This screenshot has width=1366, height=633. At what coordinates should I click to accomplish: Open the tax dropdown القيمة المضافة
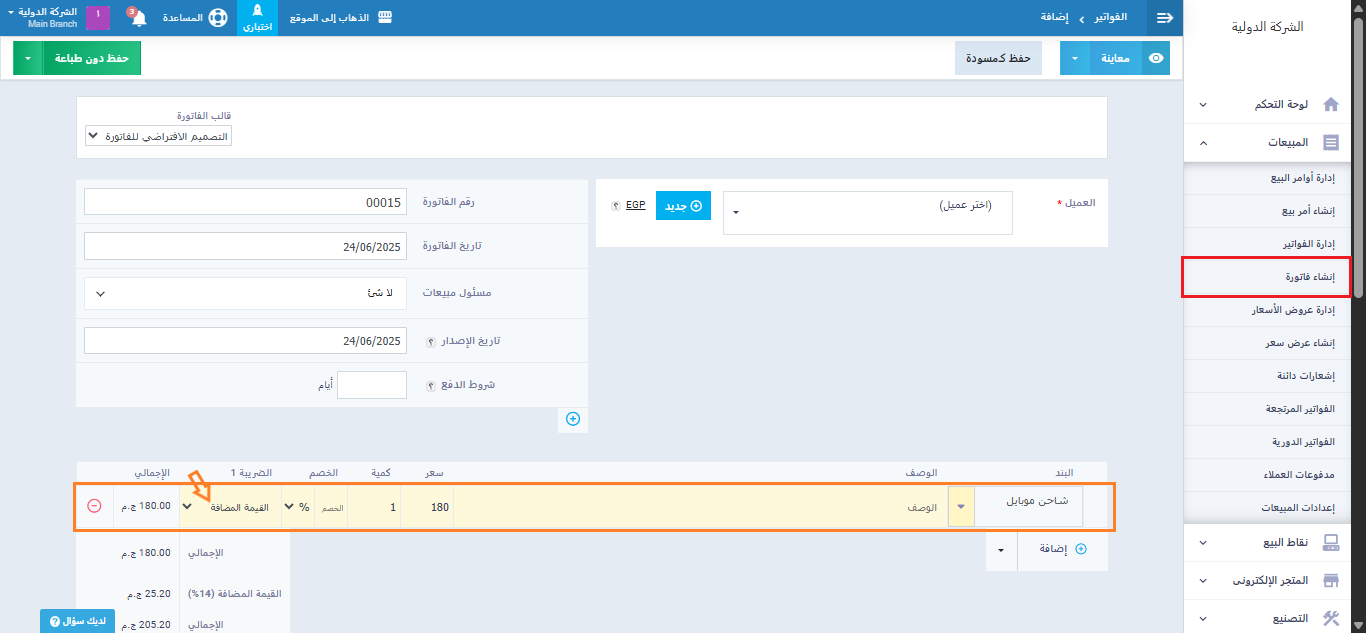tap(231, 507)
